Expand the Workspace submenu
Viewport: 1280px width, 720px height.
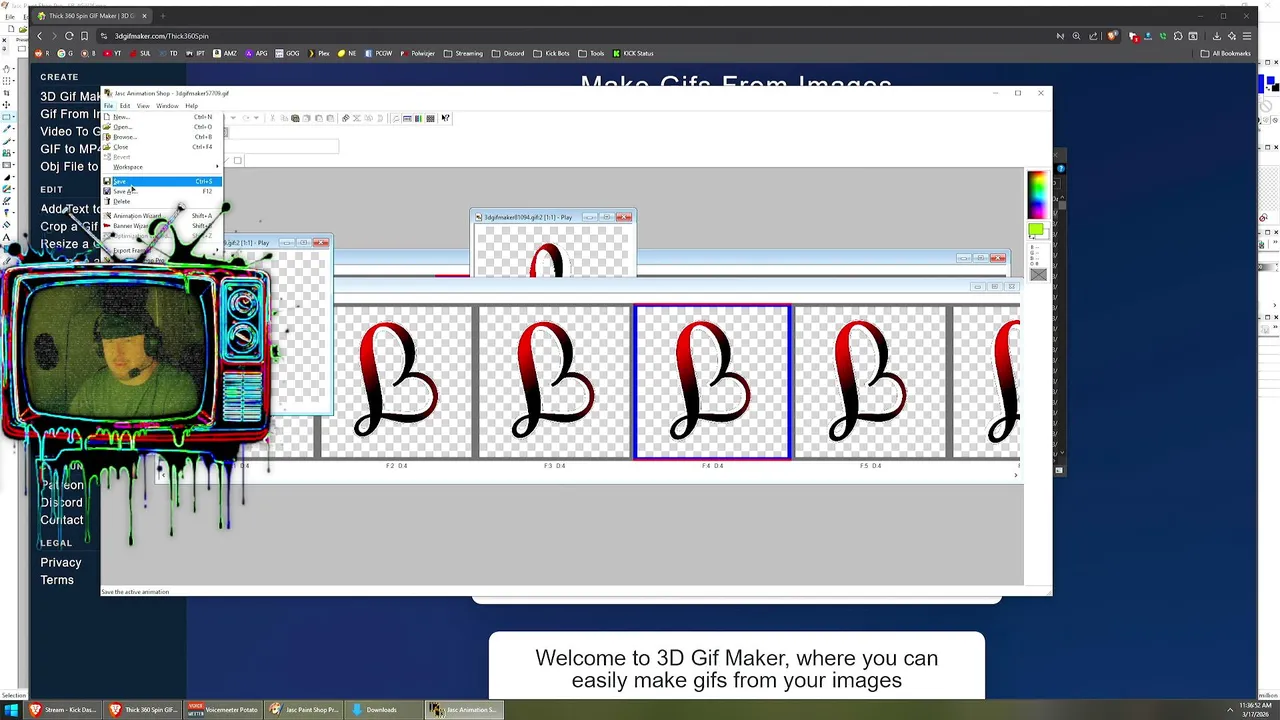(x=165, y=167)
